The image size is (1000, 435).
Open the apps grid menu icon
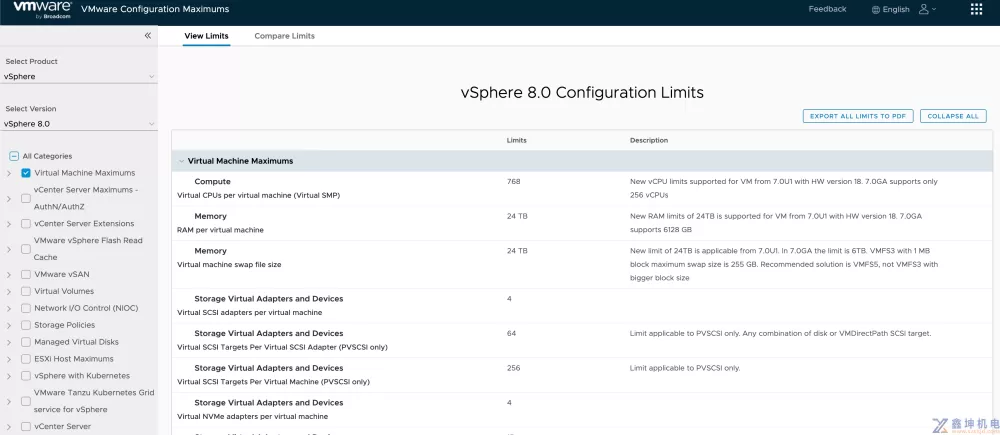(x=976, y=9)
